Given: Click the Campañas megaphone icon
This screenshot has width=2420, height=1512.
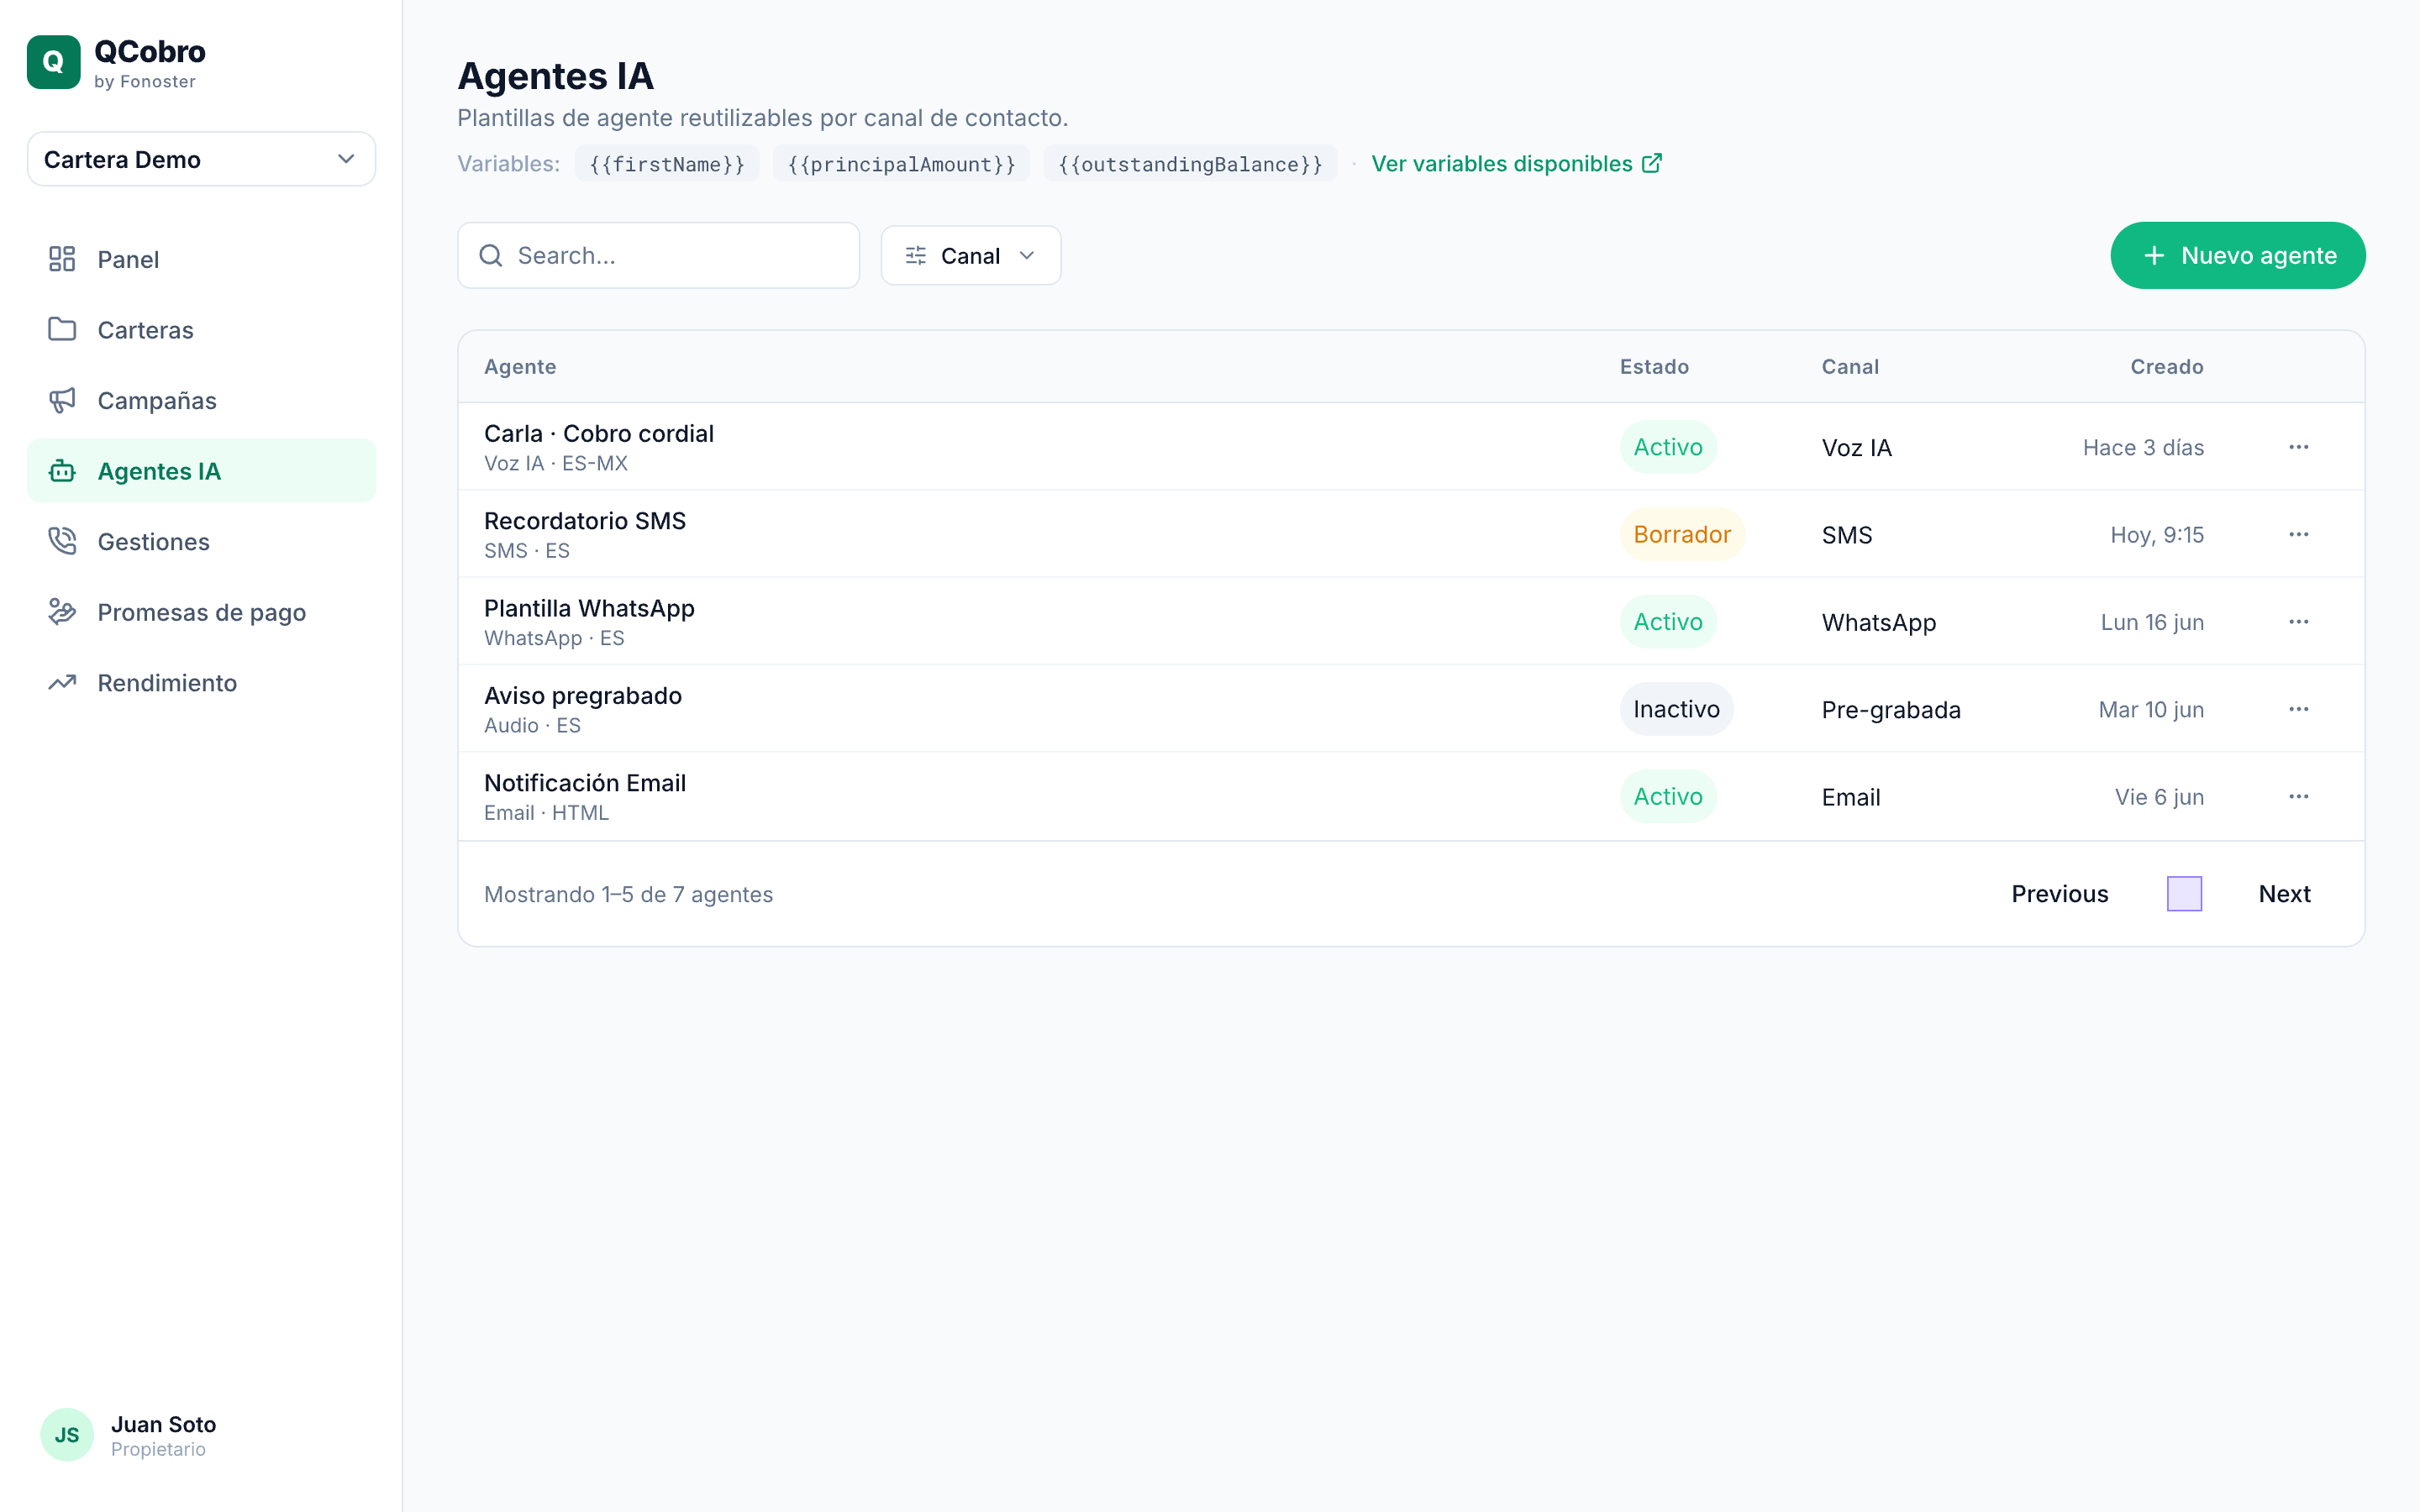Looking at the screenshot, I should tap(62, 400).
